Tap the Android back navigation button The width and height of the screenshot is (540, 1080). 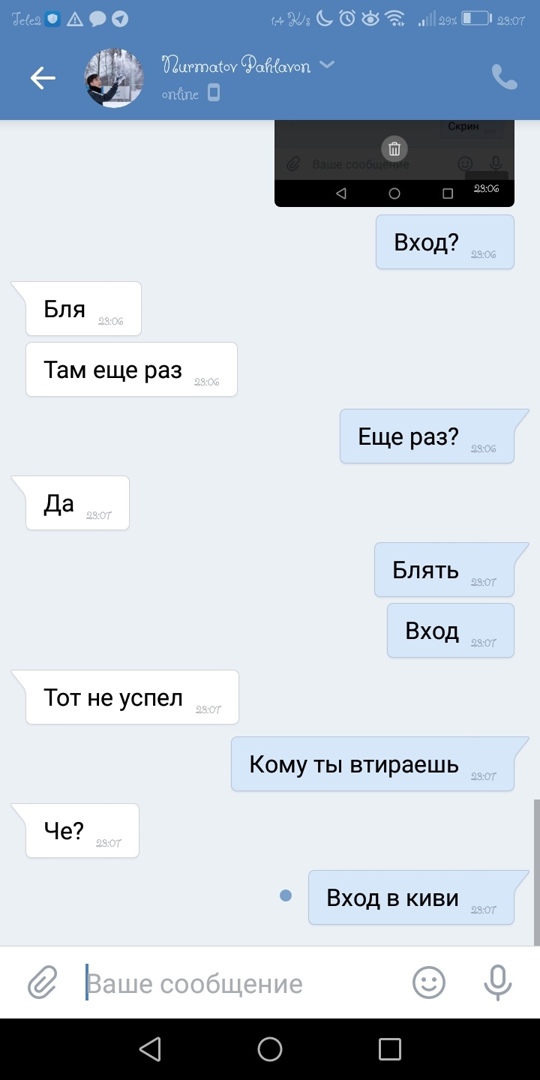(x=150, y=1049)
